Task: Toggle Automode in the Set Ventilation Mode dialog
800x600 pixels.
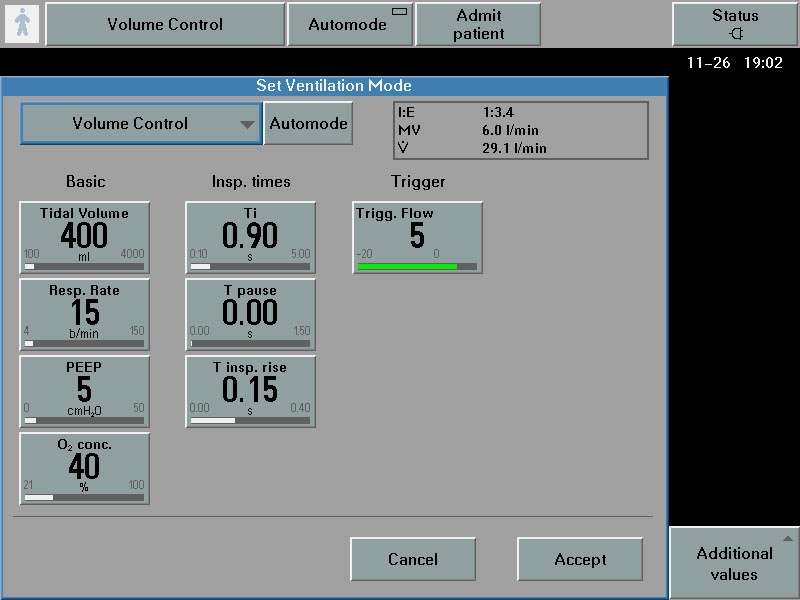Action: (x=308, y=123)
